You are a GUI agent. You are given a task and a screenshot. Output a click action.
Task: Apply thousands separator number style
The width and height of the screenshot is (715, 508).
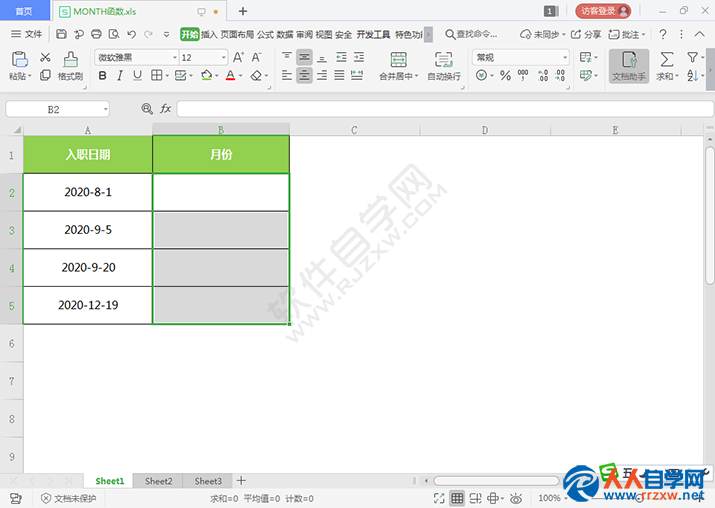pos(523,75)
